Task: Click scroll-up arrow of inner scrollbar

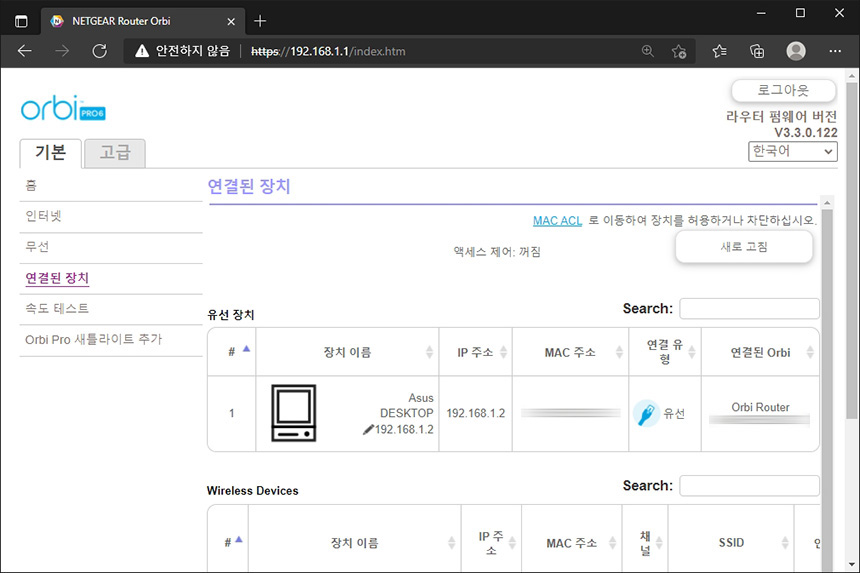Action: (x=827, y=203)
